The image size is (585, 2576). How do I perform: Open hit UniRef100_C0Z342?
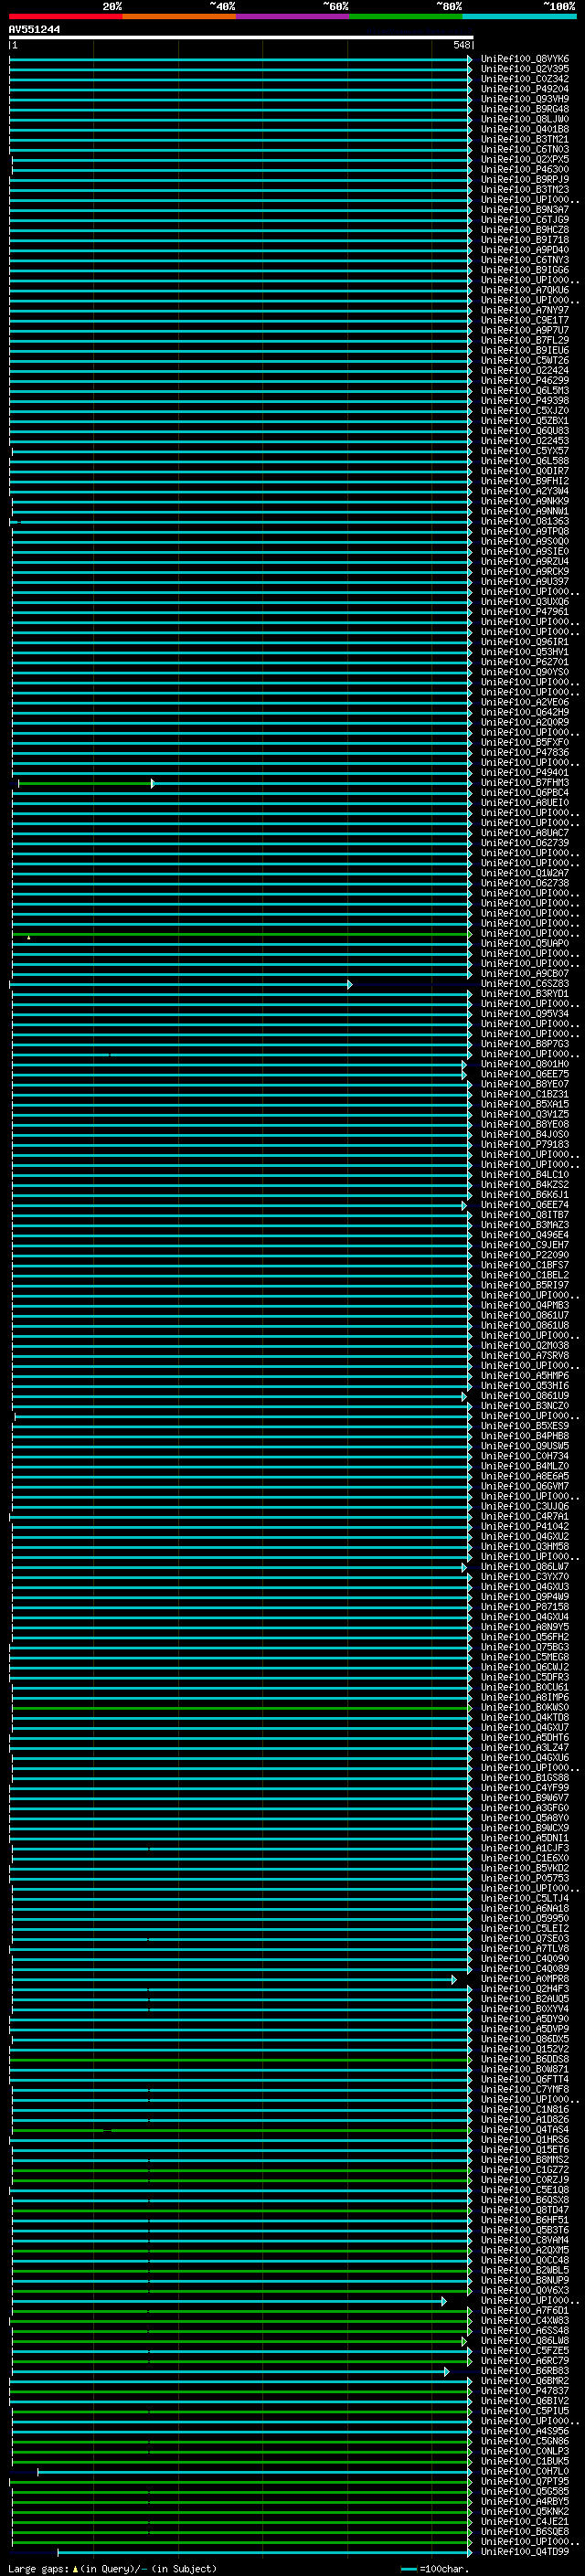click(x=525, y=79)
